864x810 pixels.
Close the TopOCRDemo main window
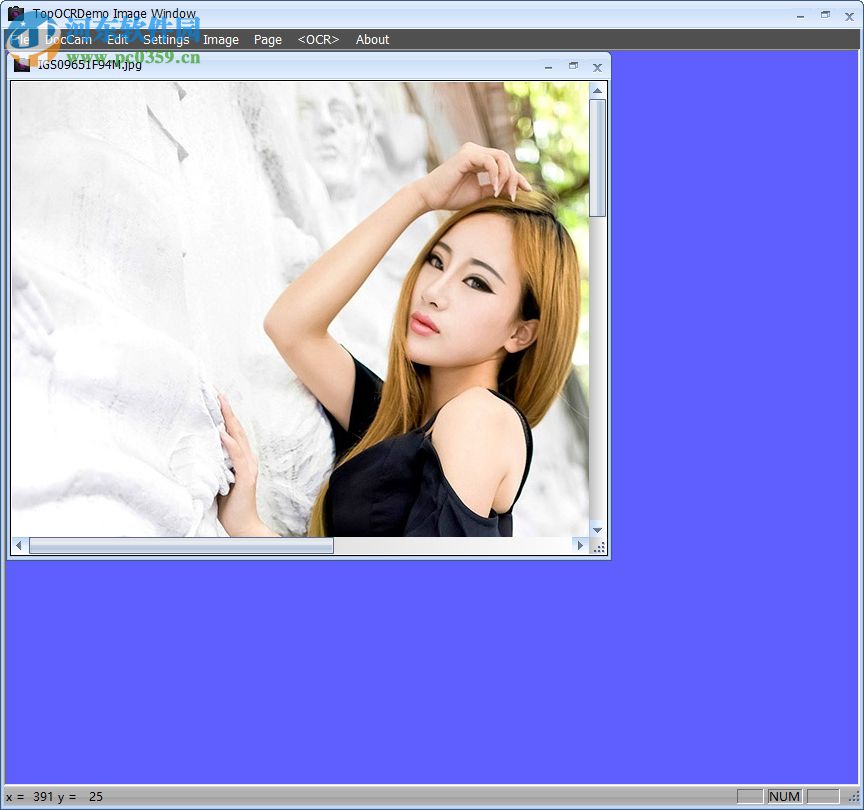point(849,17)
